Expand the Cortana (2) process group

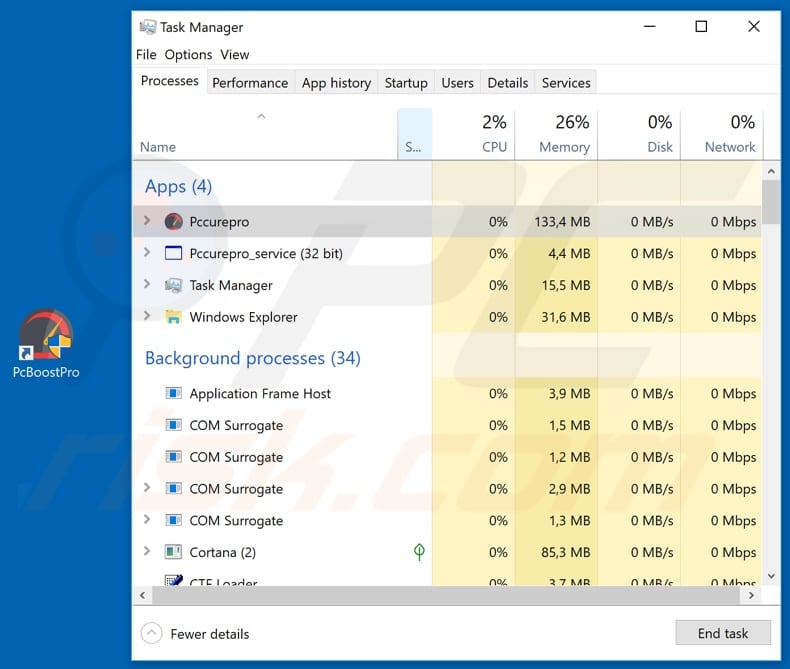[147, 551]
